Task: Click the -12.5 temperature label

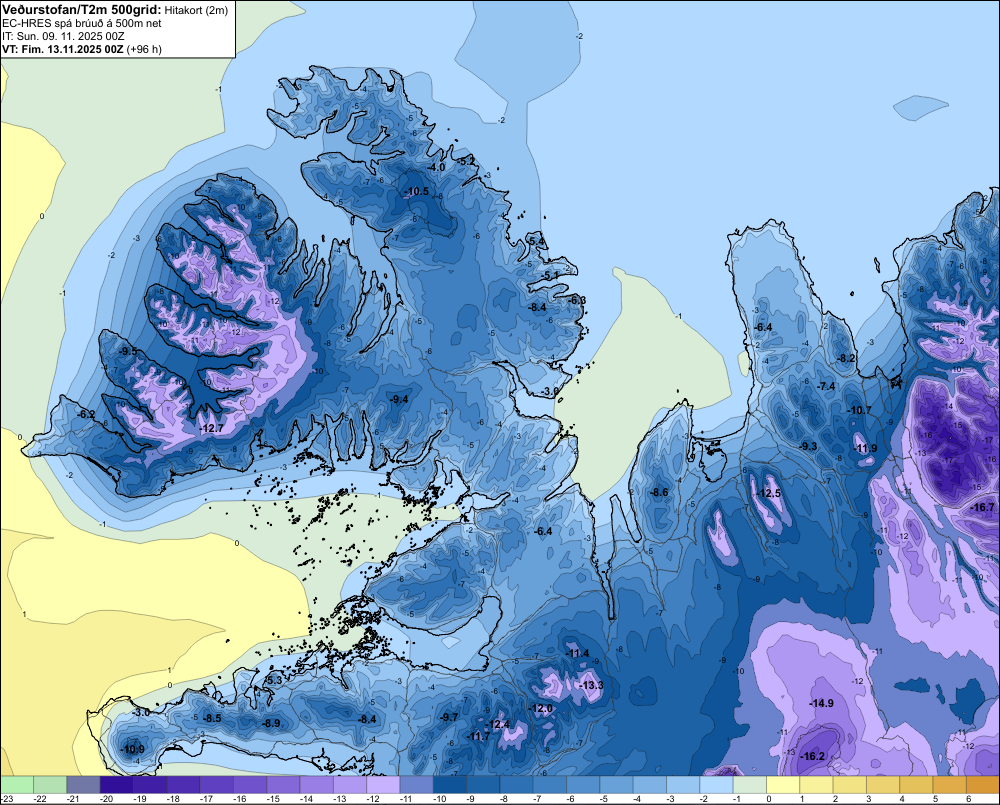Action: (x=769, y=493)
